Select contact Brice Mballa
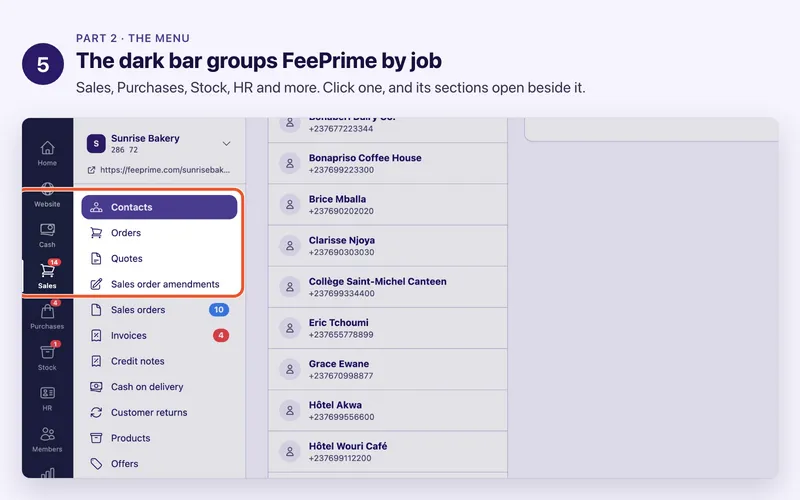800x500 pixels. (x=388, y=205)
